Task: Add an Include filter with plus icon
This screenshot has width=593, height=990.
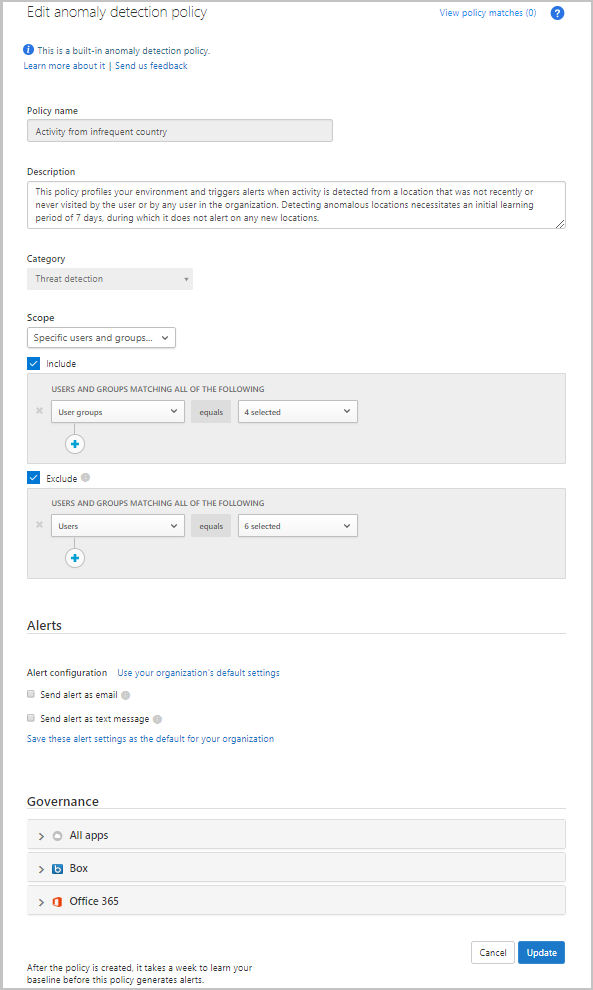Action: [75, 444]
